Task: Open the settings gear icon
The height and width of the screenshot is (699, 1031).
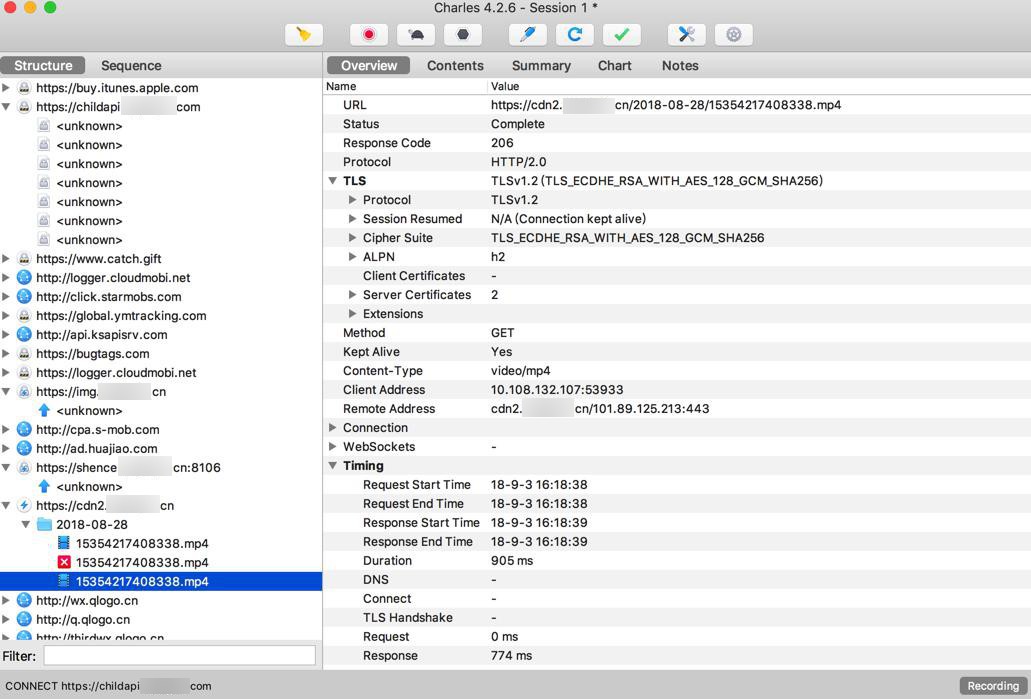Action: pyautogui.click(x=734, y=34)
